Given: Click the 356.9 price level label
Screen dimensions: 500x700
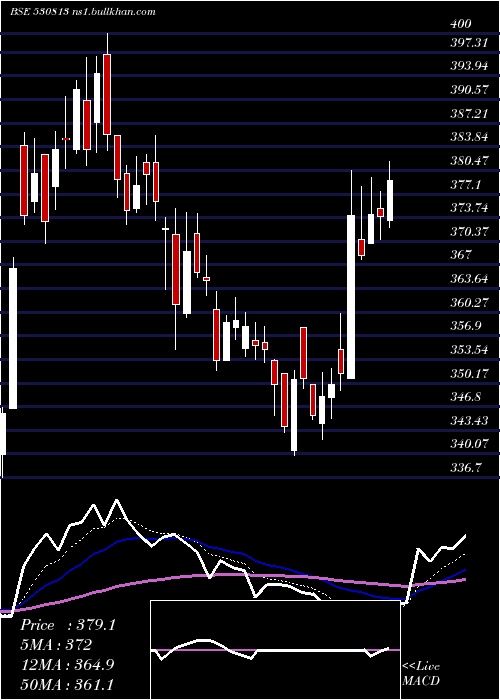Looking at the screenshot, I should click(466, 326).
